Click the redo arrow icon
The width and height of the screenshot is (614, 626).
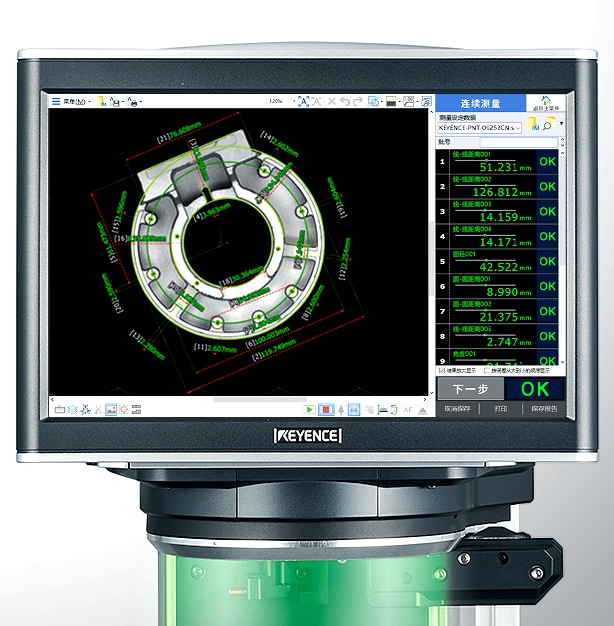point(358,102)
